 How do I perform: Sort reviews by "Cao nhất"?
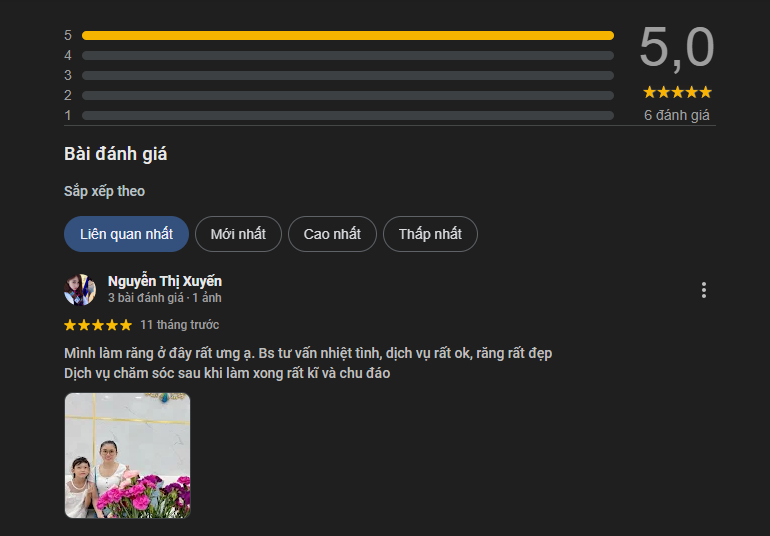point(332,234)
